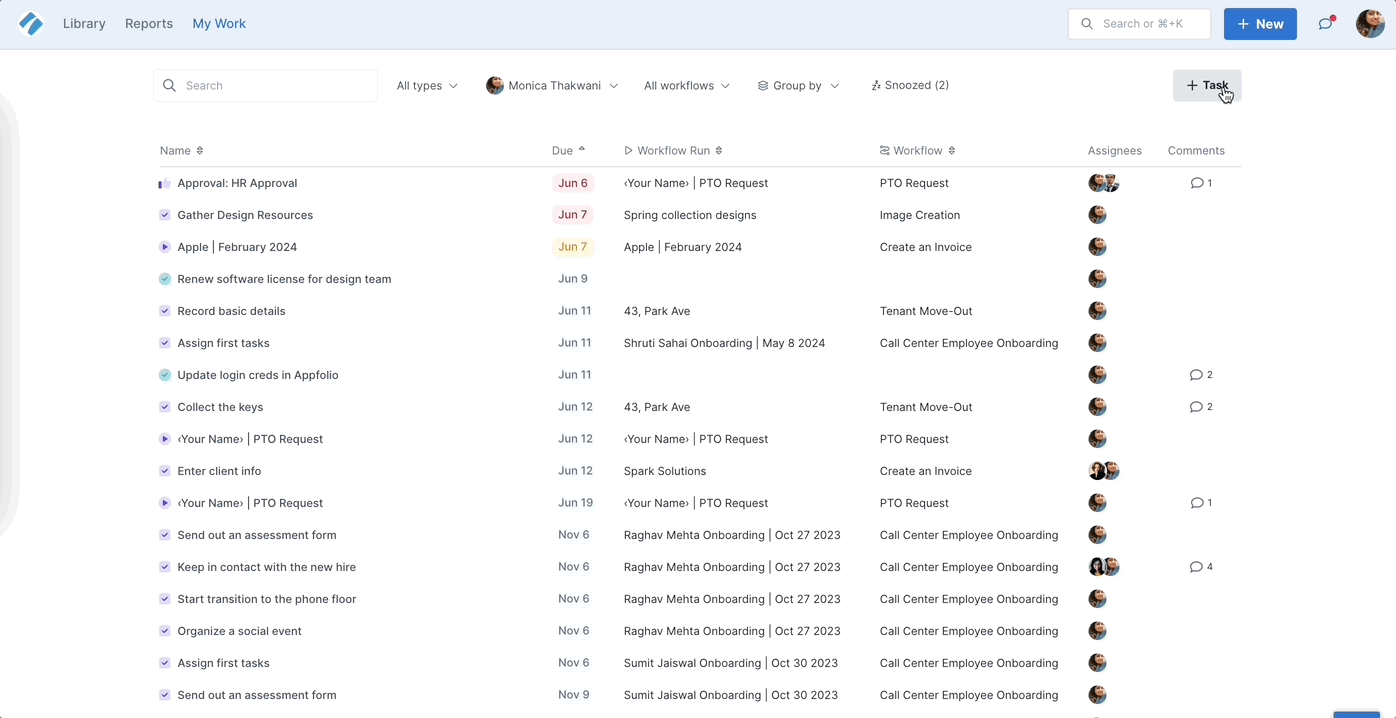The image size is (1396, 718).
Task: Expand the All workflows dropdown
Action: click(687, 86)
